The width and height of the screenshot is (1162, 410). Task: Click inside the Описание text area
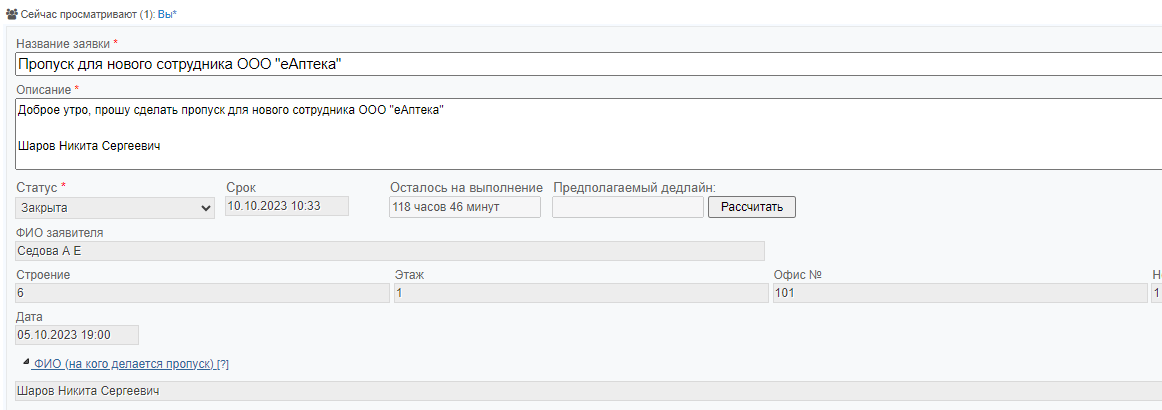[x=588, y=134]
